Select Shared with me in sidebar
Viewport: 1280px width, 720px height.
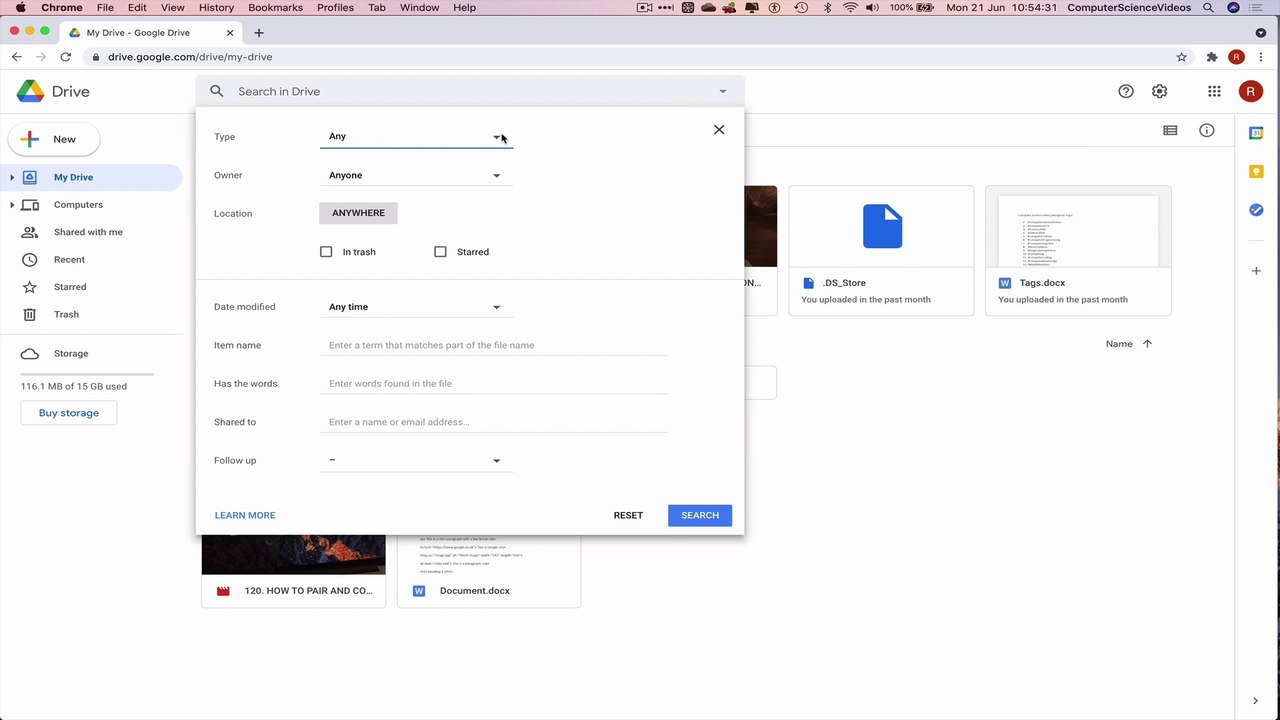click(x=88, y=232)
